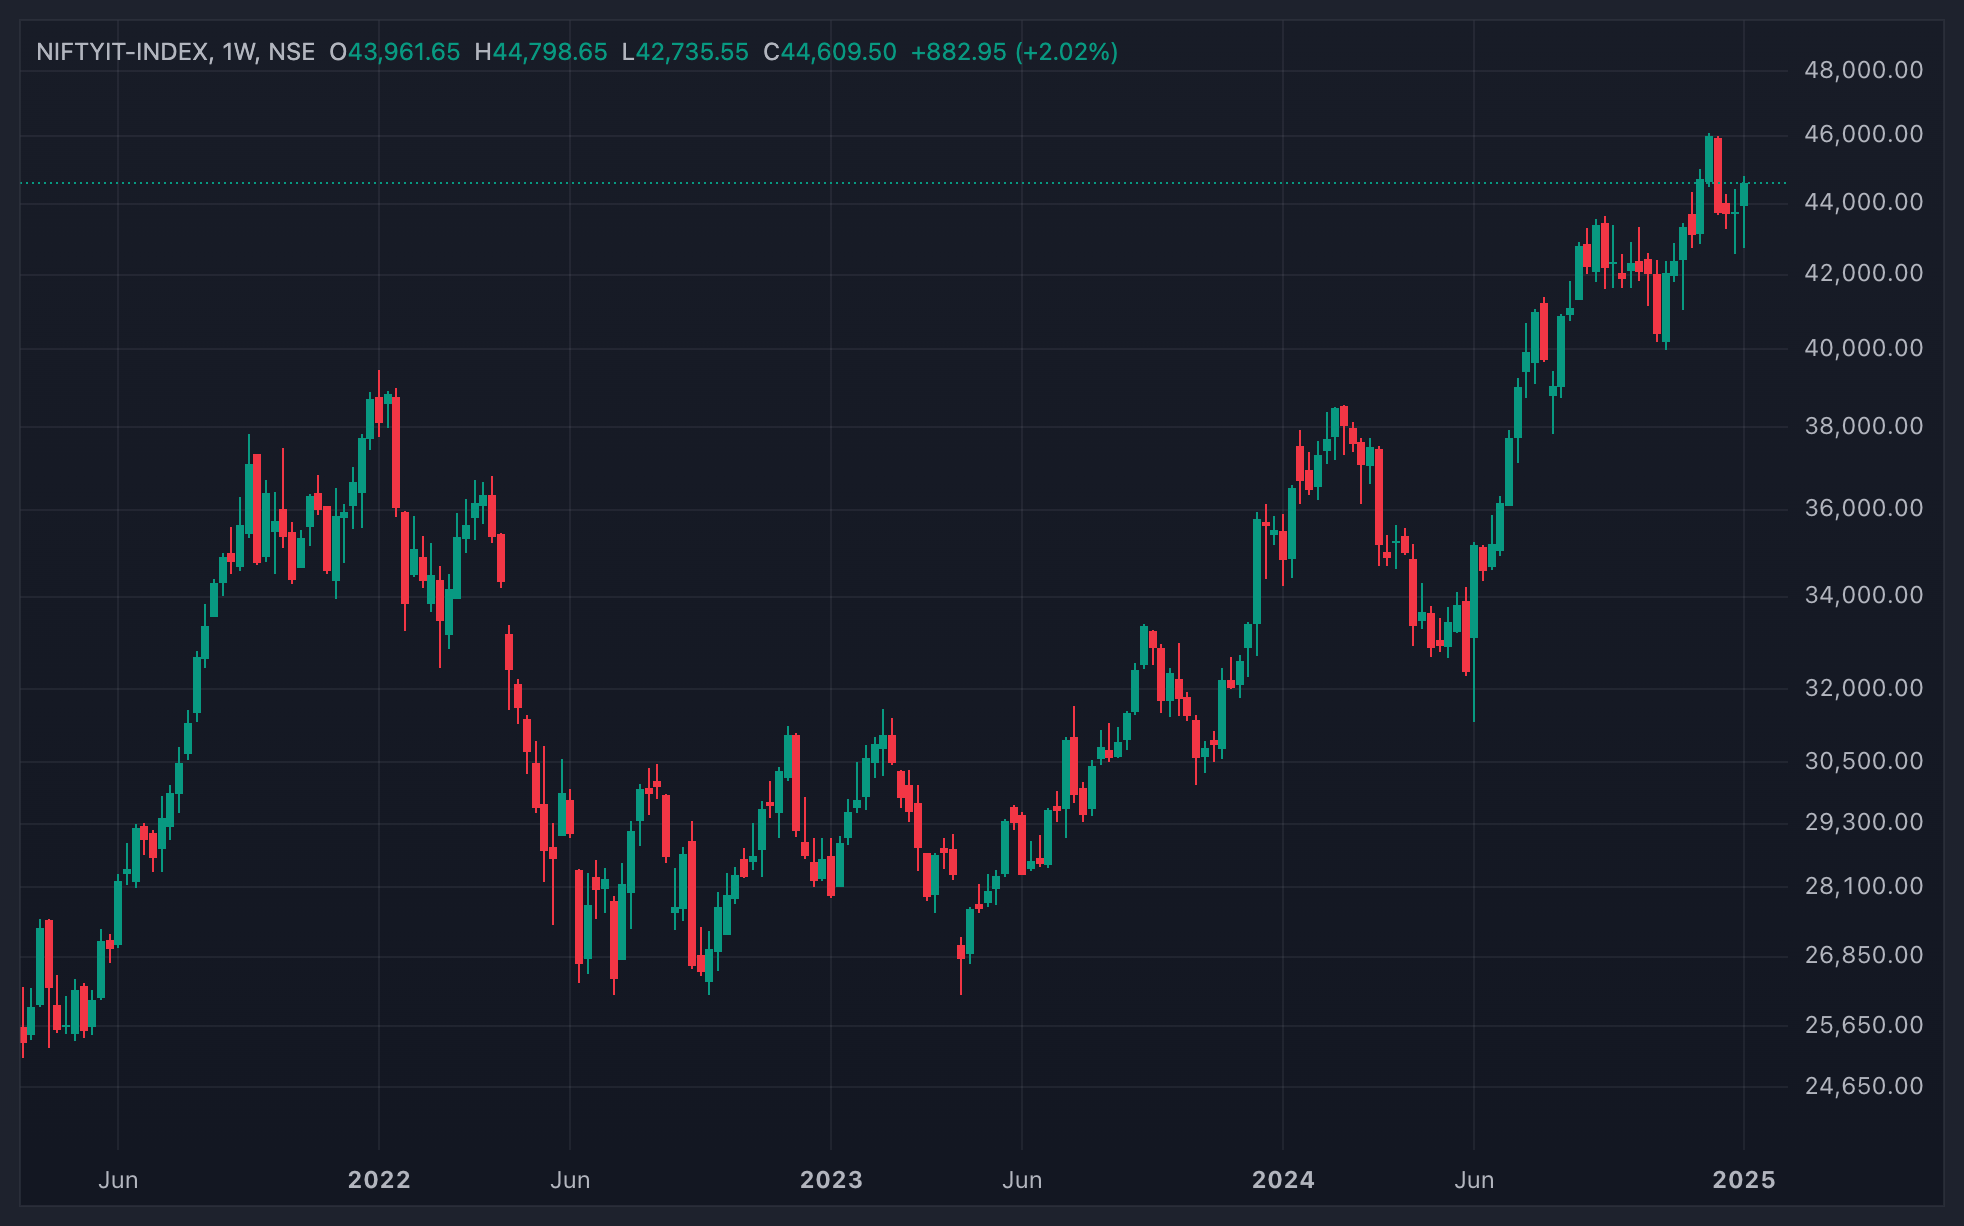Click the Jun label before 2022

[118, 1180]
